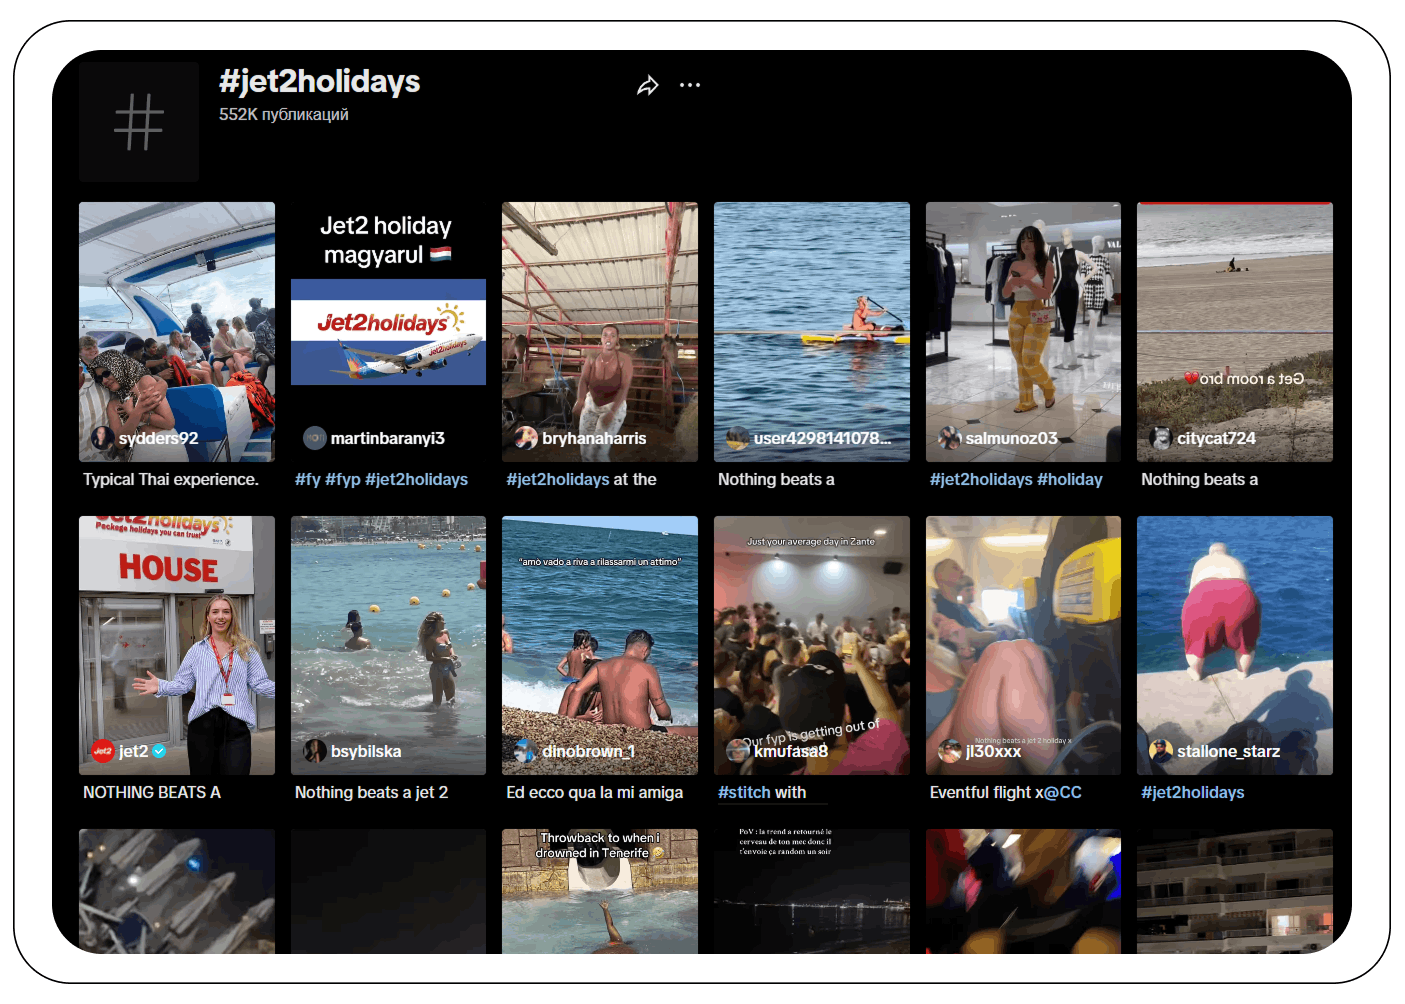Image resolution: width=1405 pixels, height=1004 pixels.
Task: Open Just your average day in Zante video
Action: tap(812, 645)
